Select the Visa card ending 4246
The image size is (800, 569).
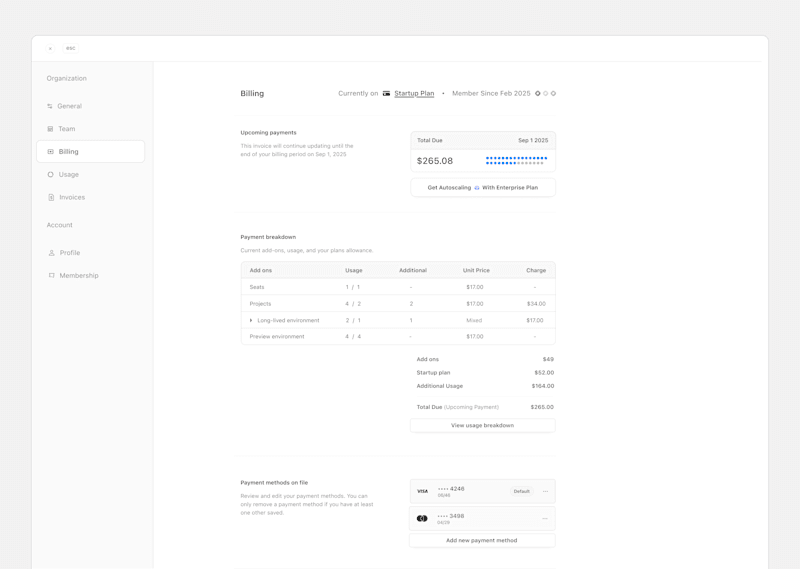click(482, 491)
